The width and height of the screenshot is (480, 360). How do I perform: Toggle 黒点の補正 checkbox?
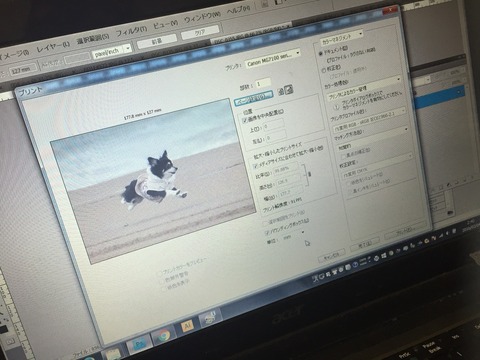point(344,156)
